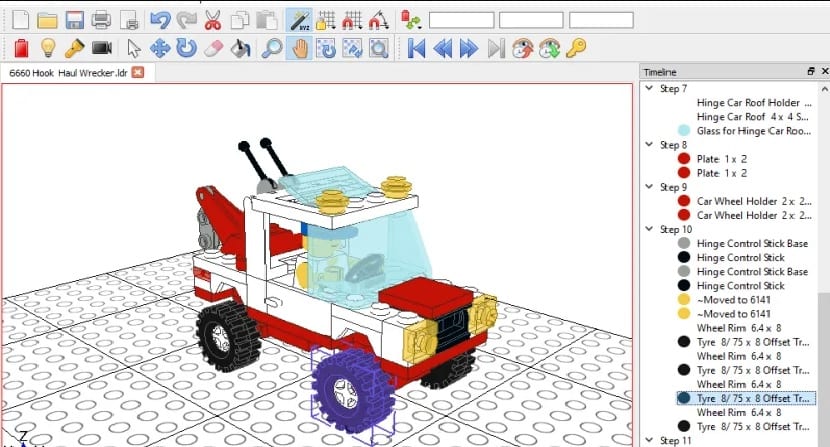Toggle the snap-to-grid lock button
This screenshot has height=447, width=830.
[325, 19]
